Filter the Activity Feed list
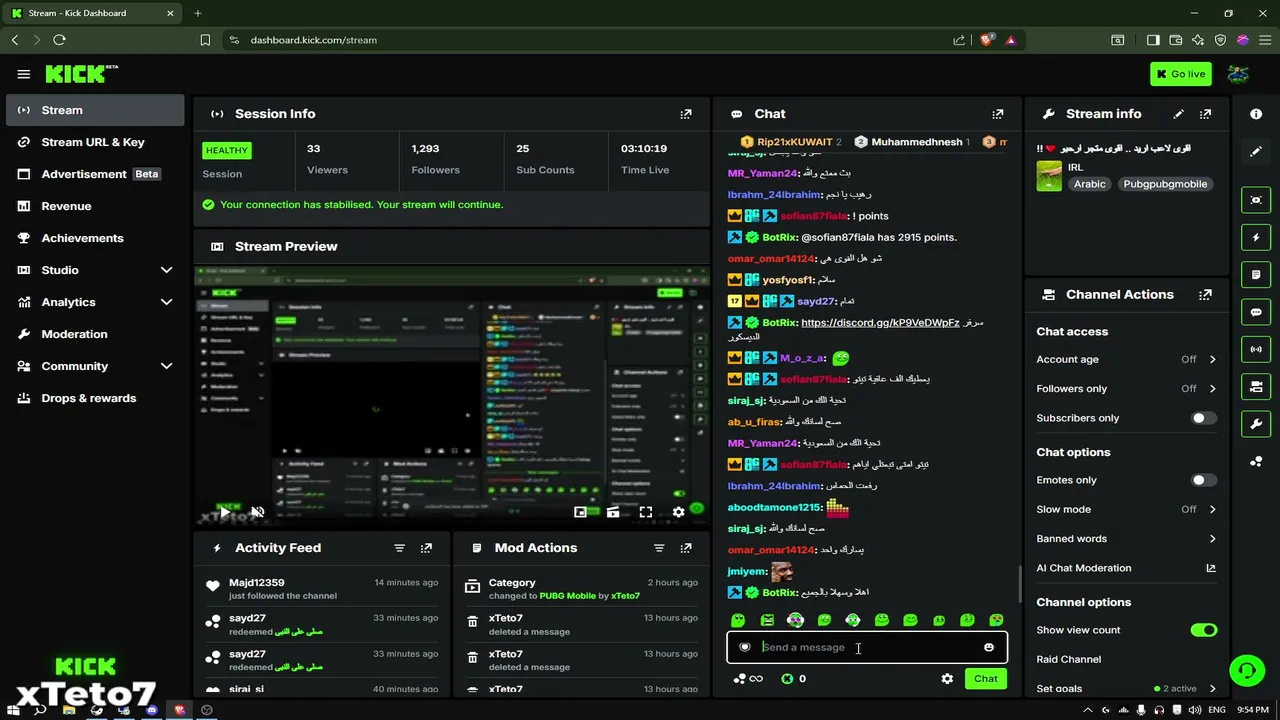The height and width of the screenshot is (720, 1280). (399, 548)
